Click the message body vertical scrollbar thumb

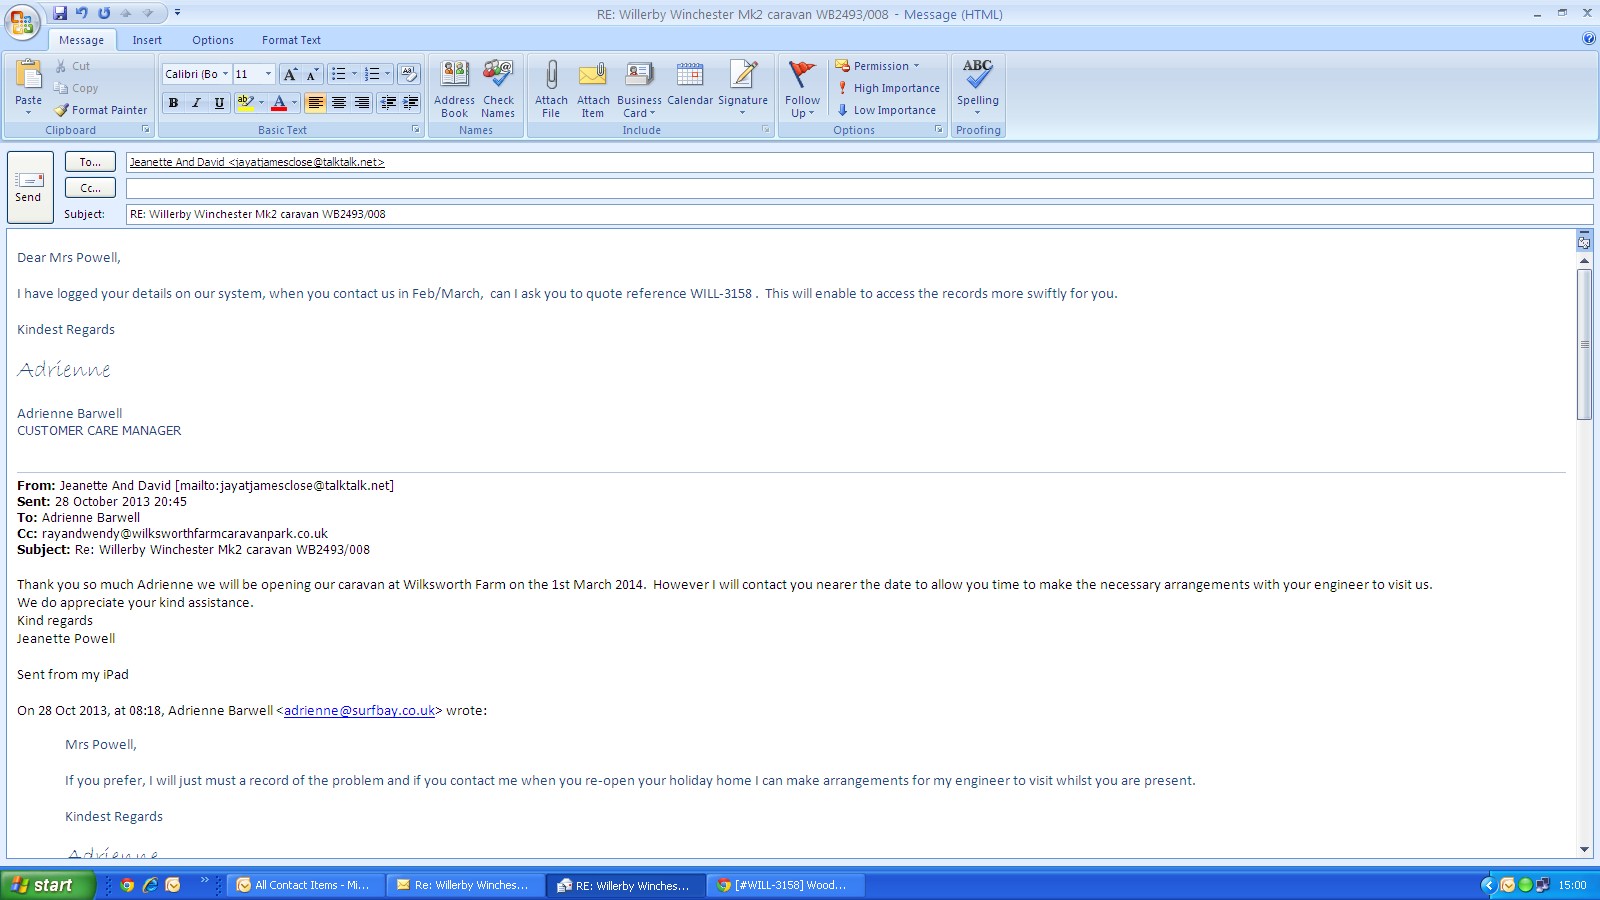[x=1584, y=344]
